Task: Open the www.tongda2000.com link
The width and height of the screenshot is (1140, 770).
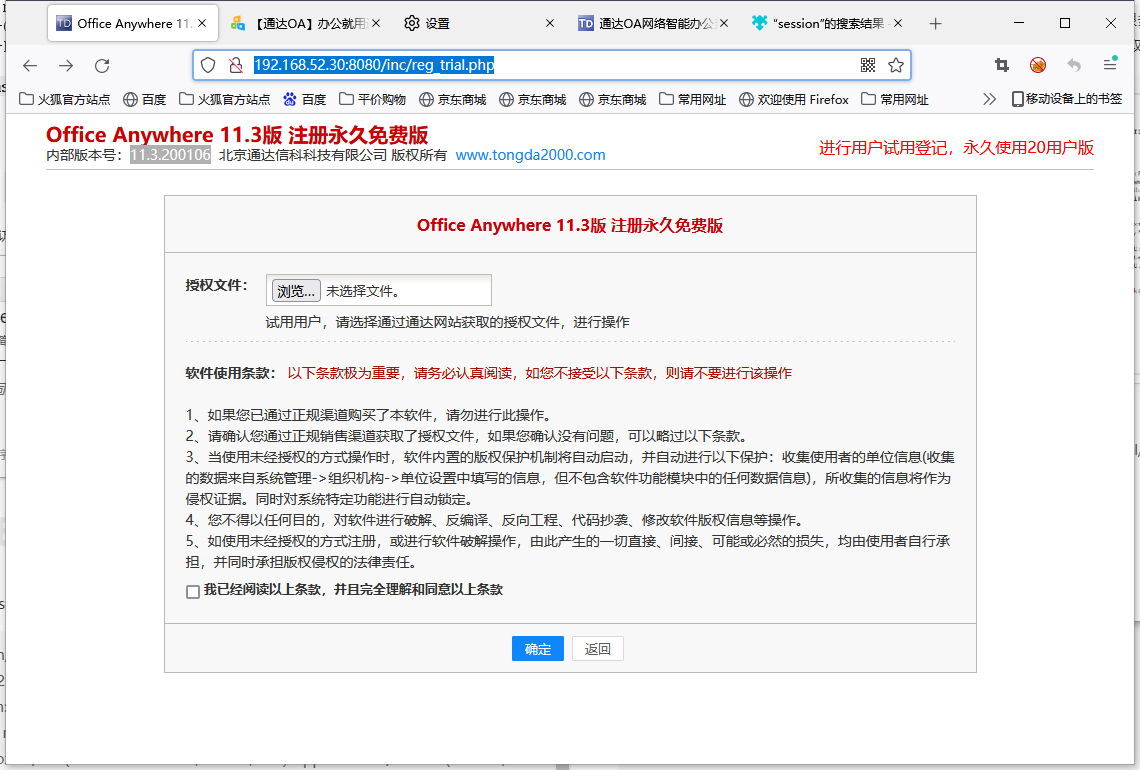Action: [x=530, y=155]
